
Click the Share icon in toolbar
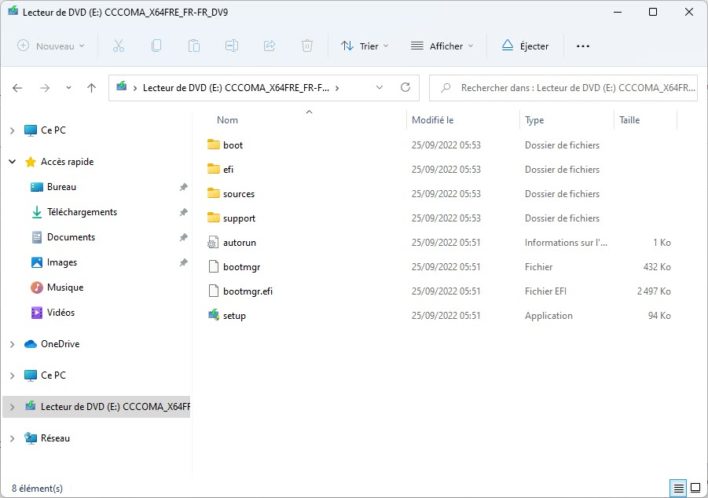(269, 46)
